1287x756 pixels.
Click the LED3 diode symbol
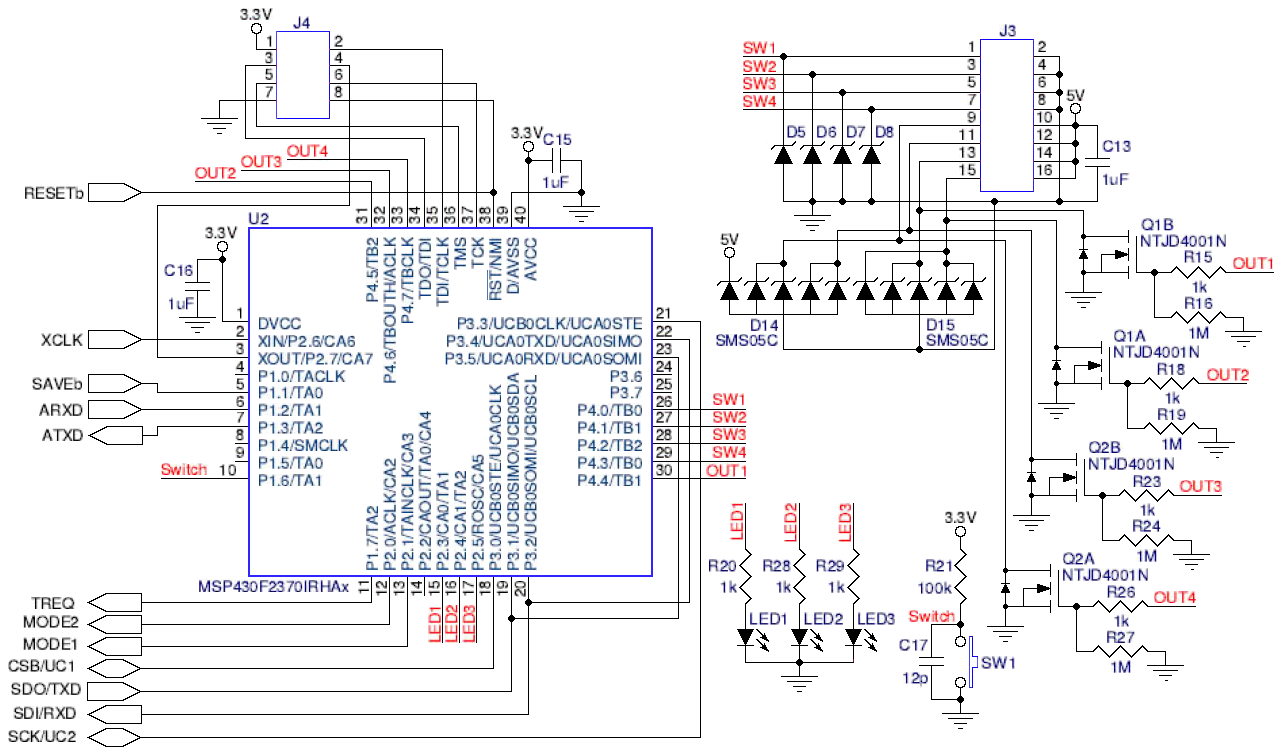(x=855, y=636)
